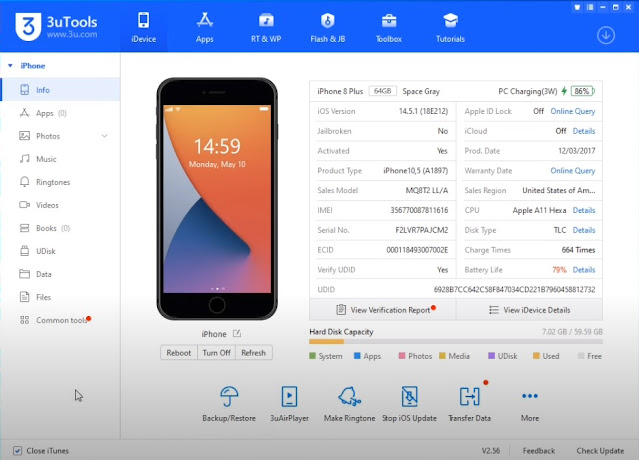Select the UDID value text

(514, 290)
